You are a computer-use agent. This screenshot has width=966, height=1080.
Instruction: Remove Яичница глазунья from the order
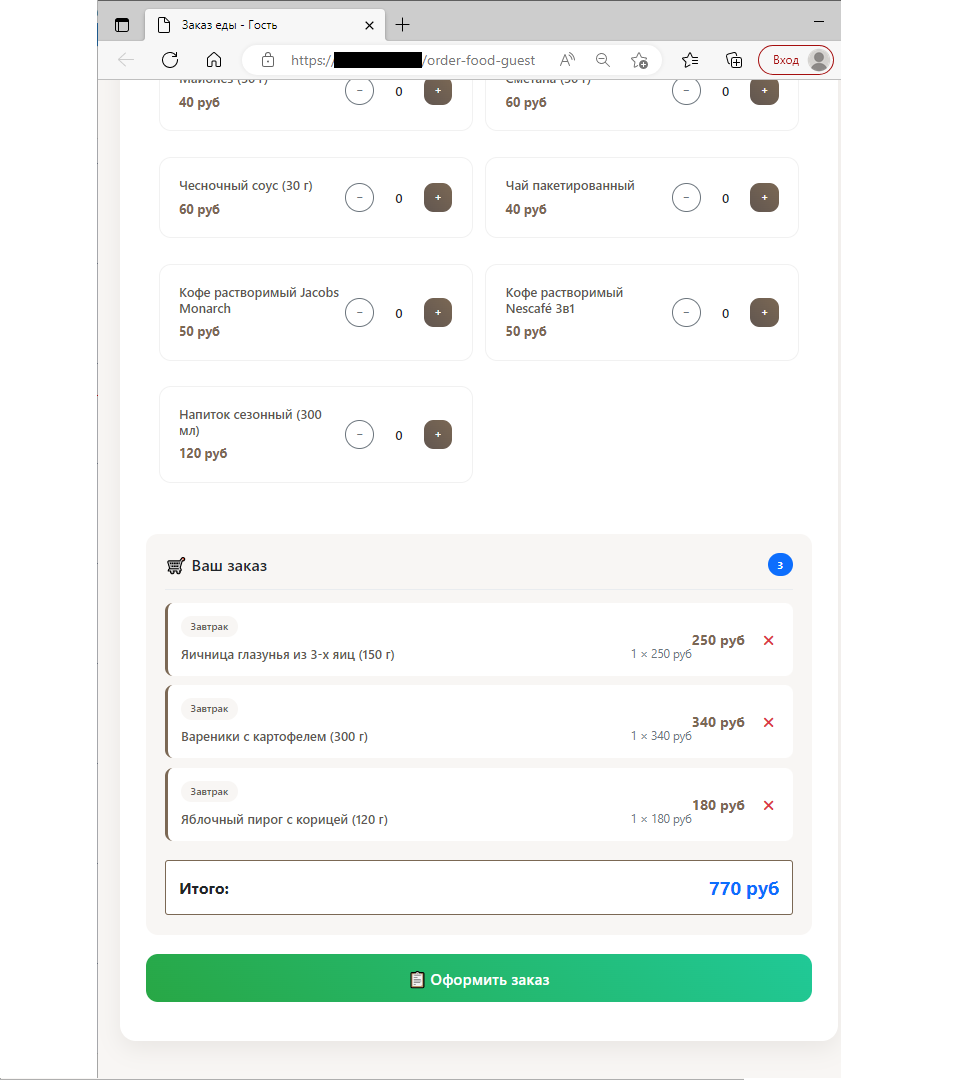click(768, 640)
